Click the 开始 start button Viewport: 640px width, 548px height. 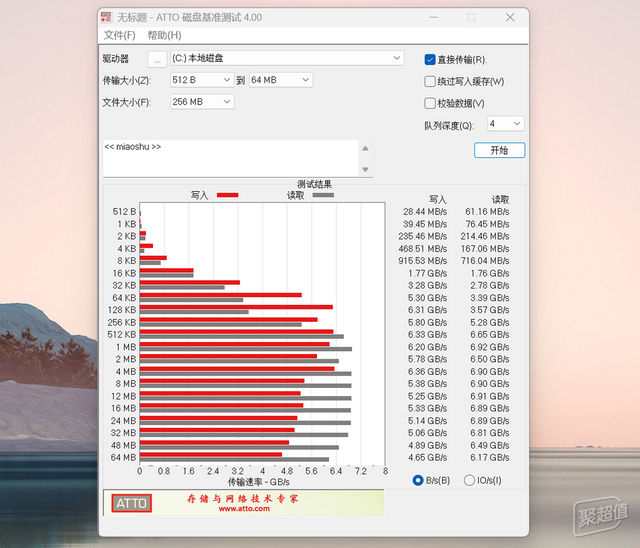(x=500, y=150)
